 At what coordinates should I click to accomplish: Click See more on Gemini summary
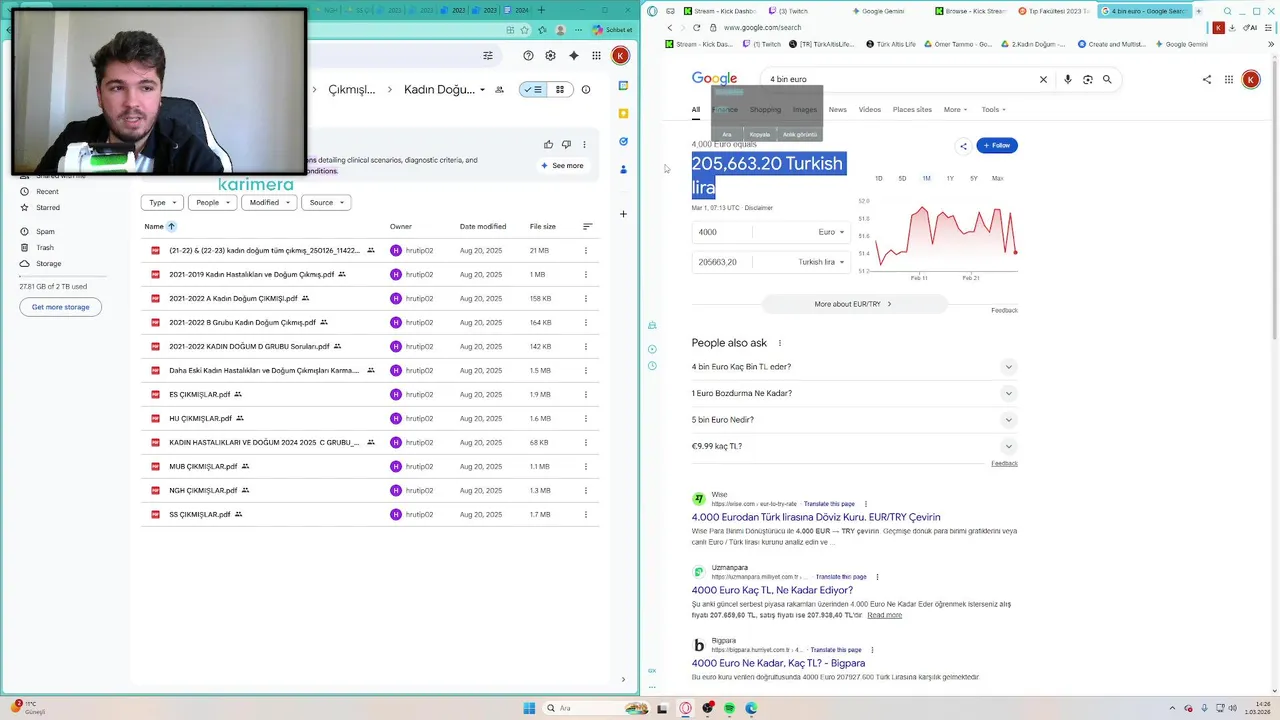562,166
